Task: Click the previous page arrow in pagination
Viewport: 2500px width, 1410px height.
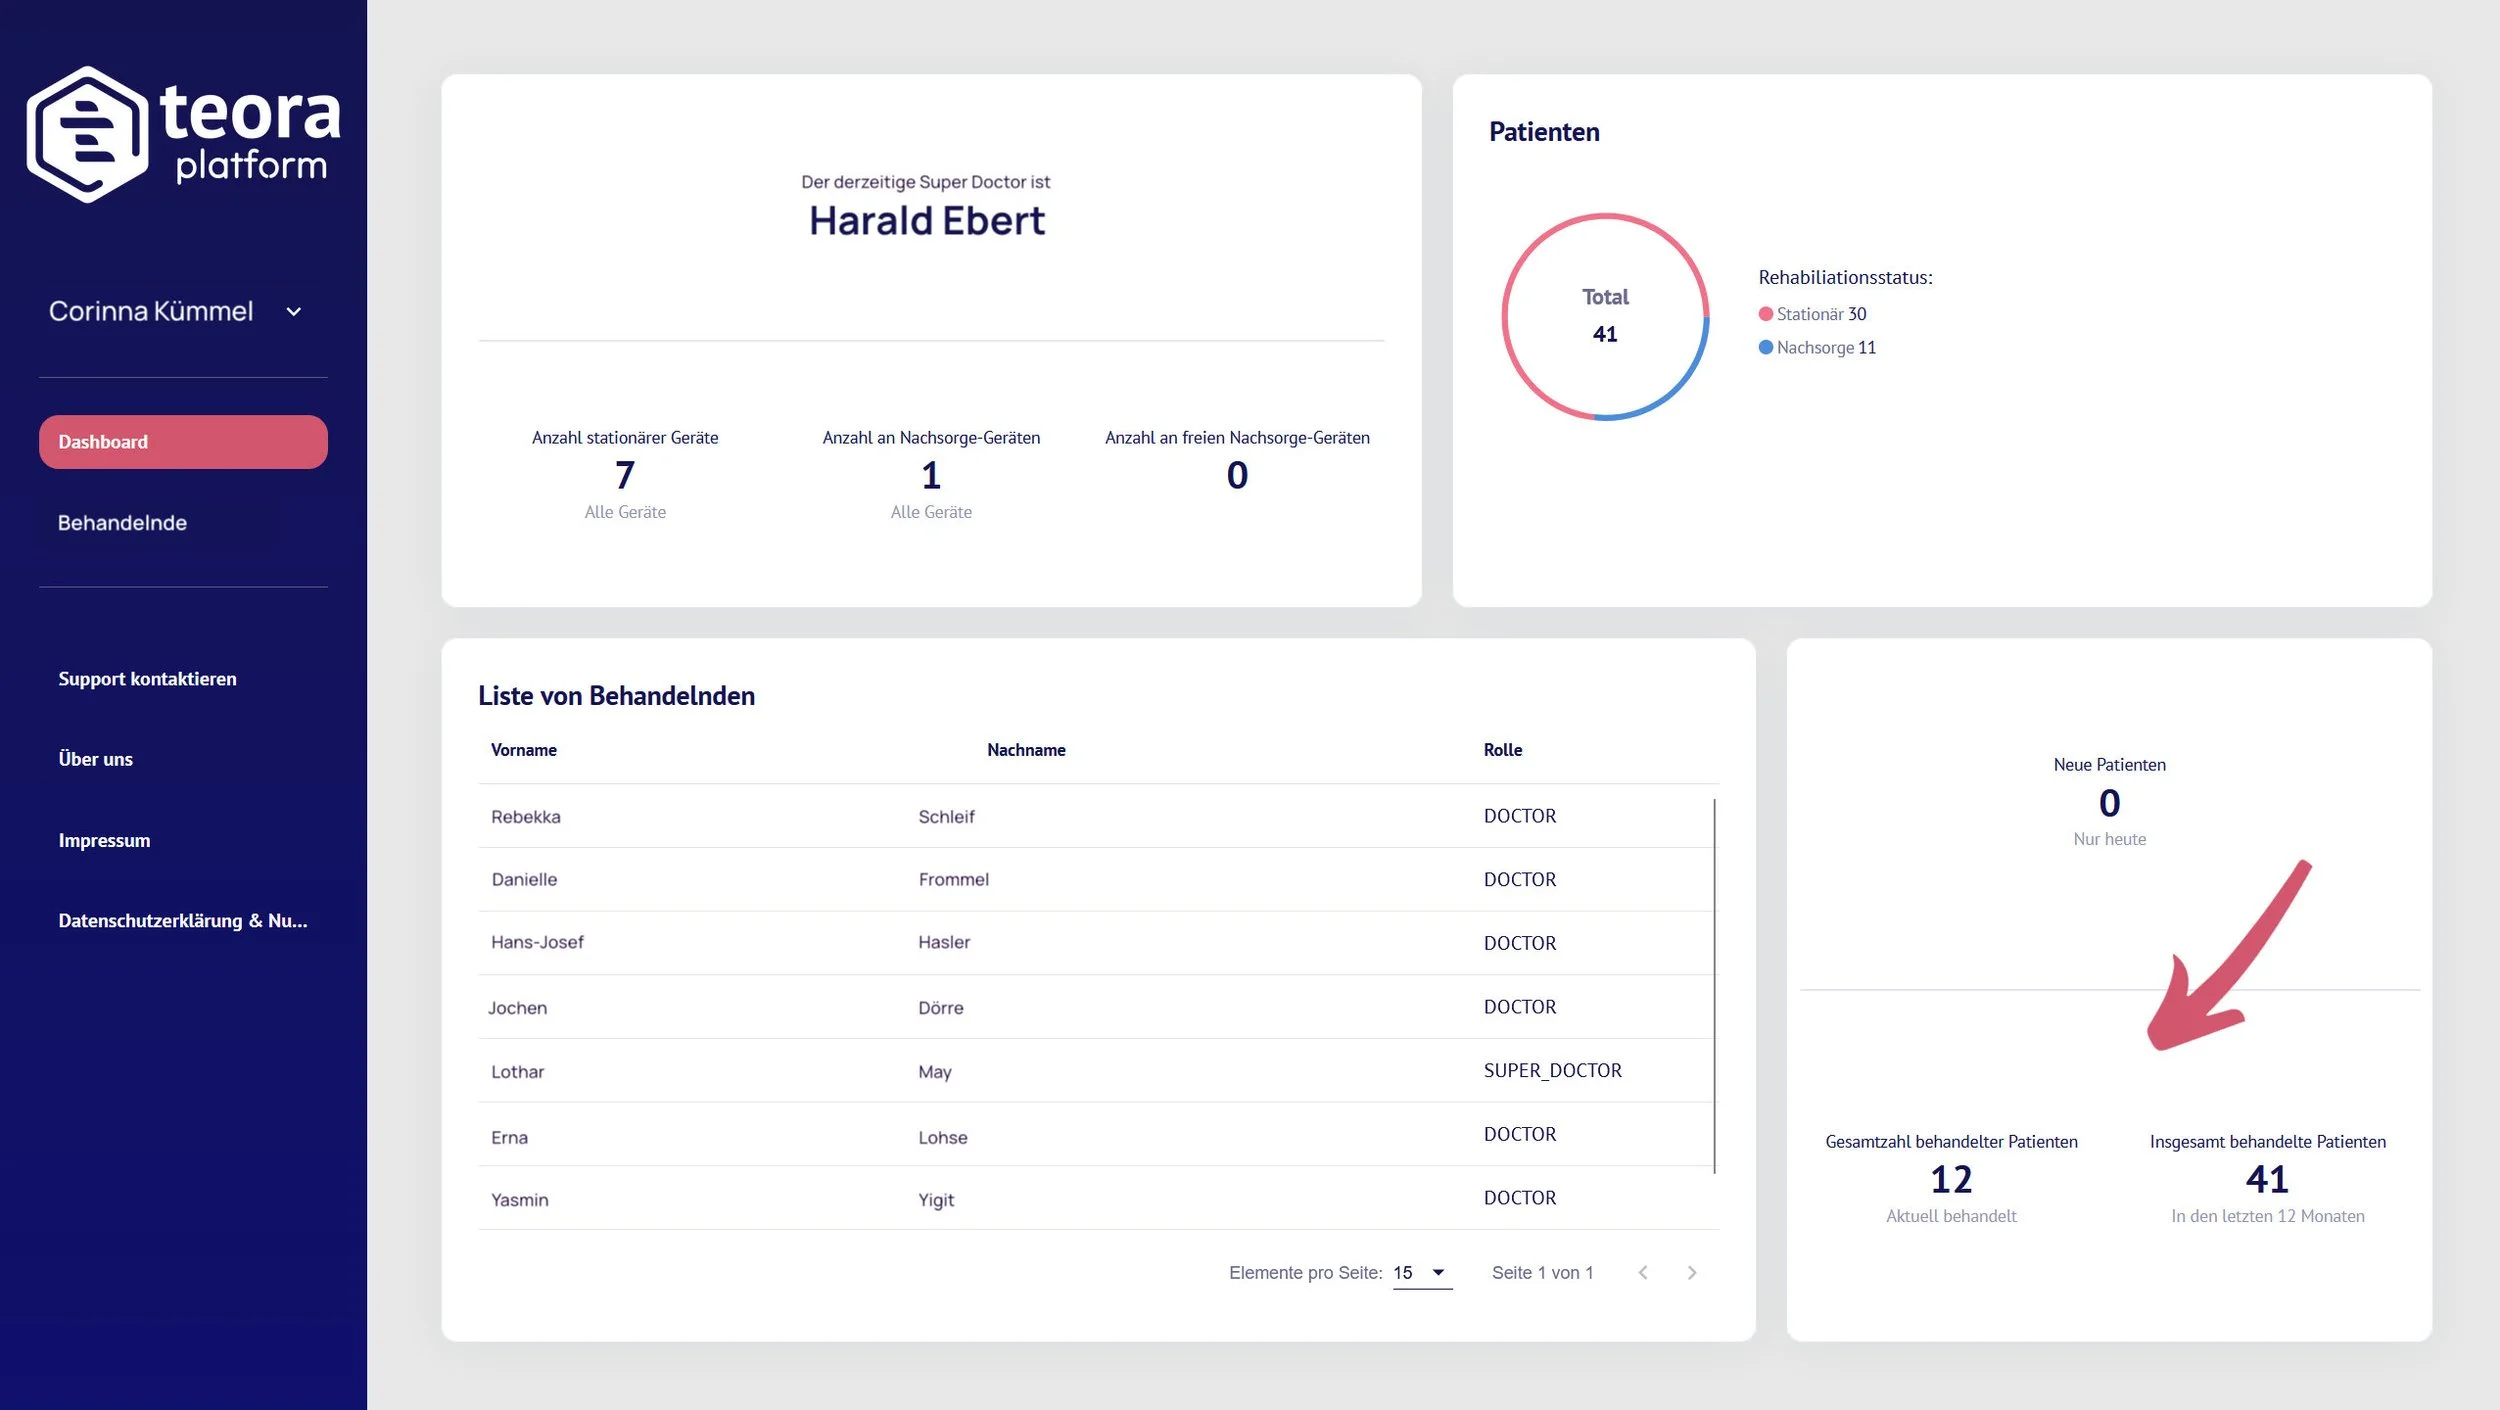Action: click(x=1642, y=1273)
